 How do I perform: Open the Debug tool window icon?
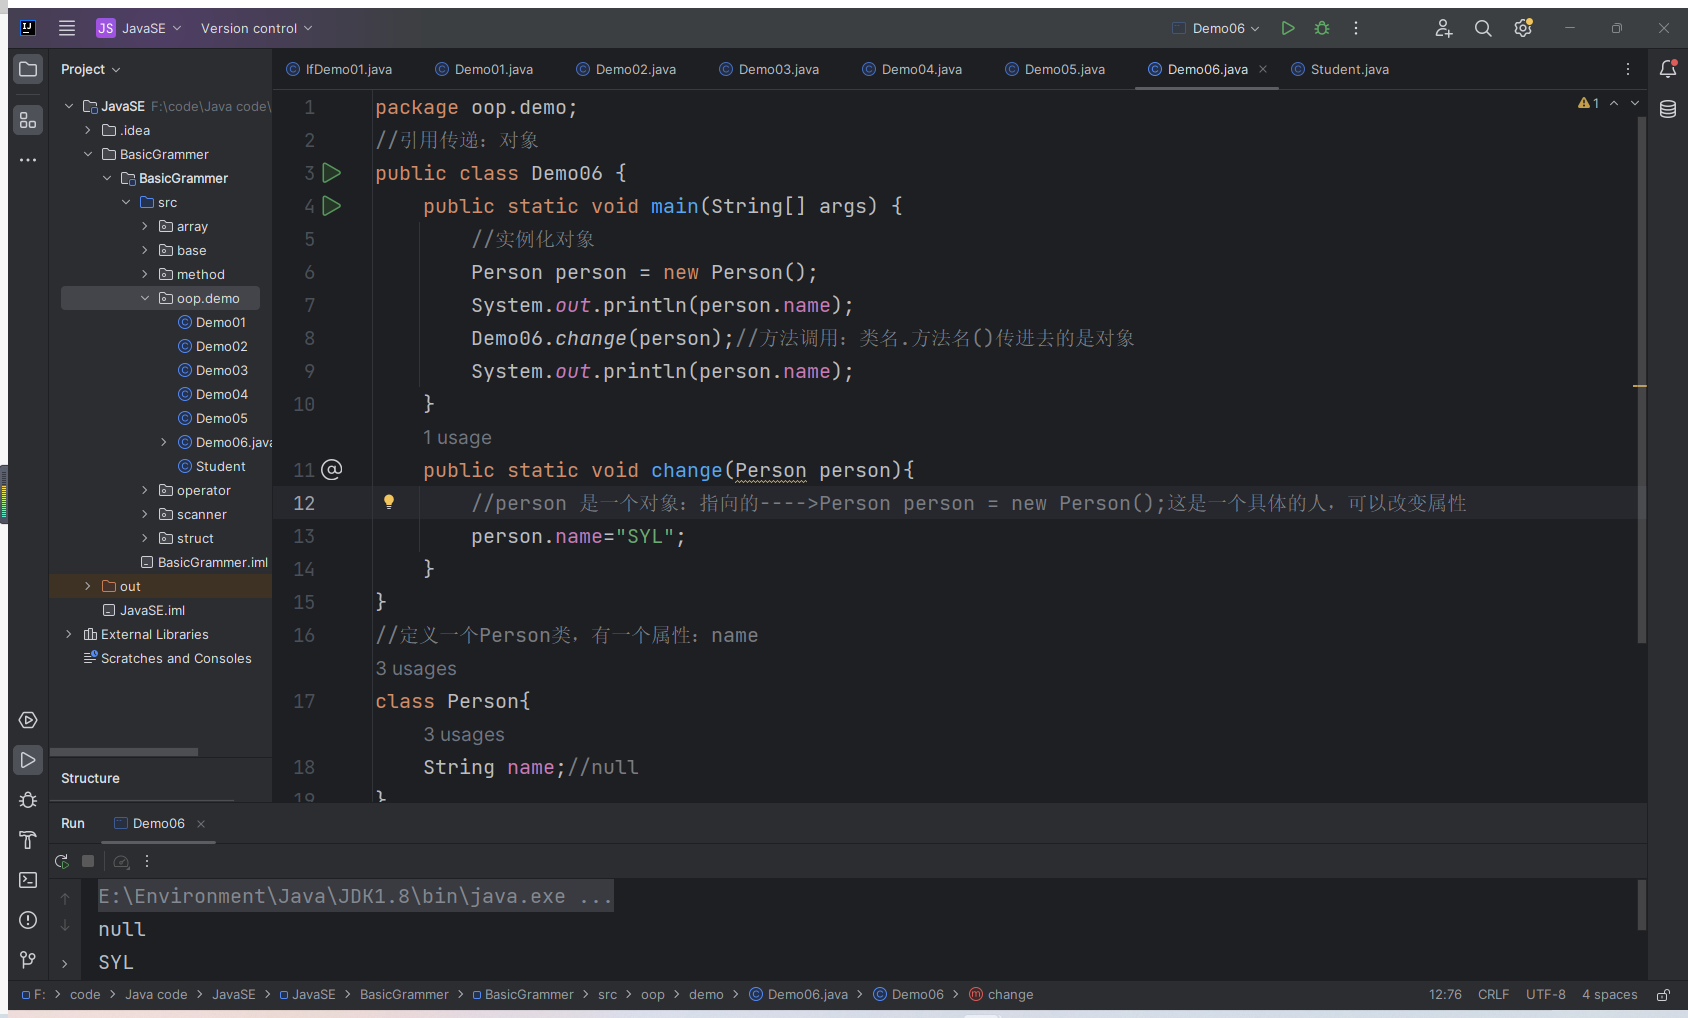coord(28,800)
